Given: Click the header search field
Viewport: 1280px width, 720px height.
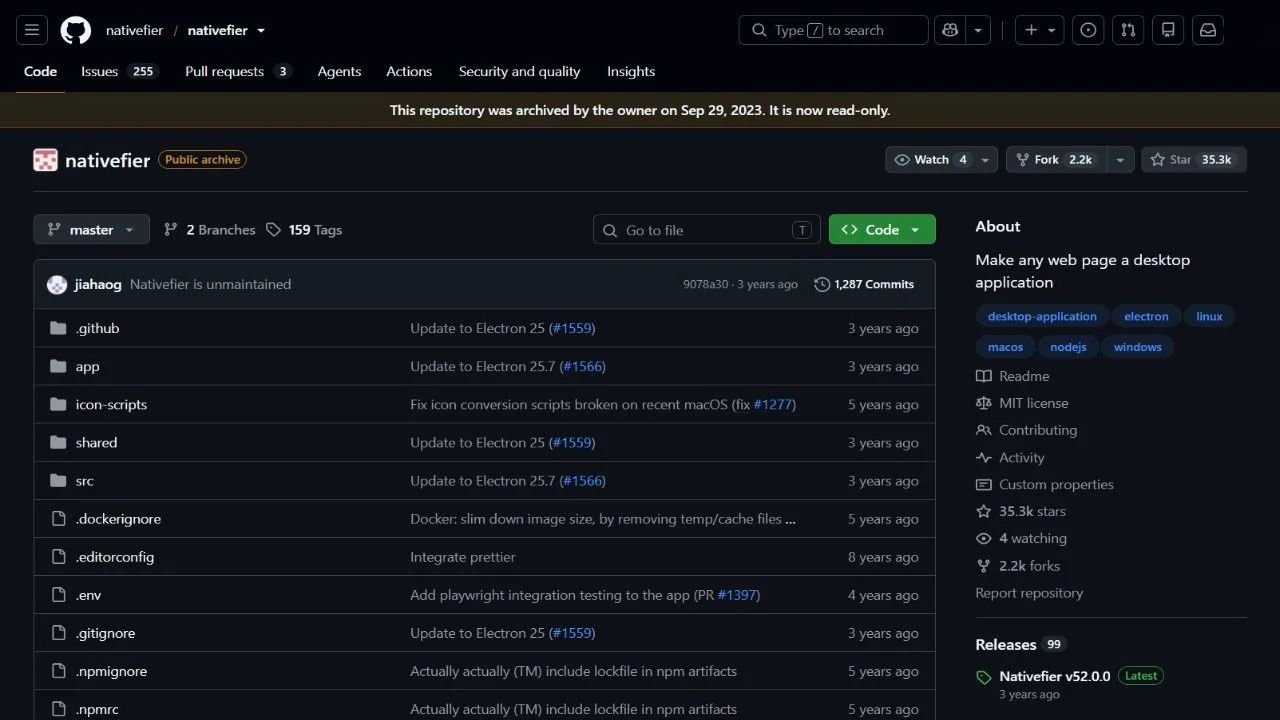Looking at the screenshot, I should 833,30.
